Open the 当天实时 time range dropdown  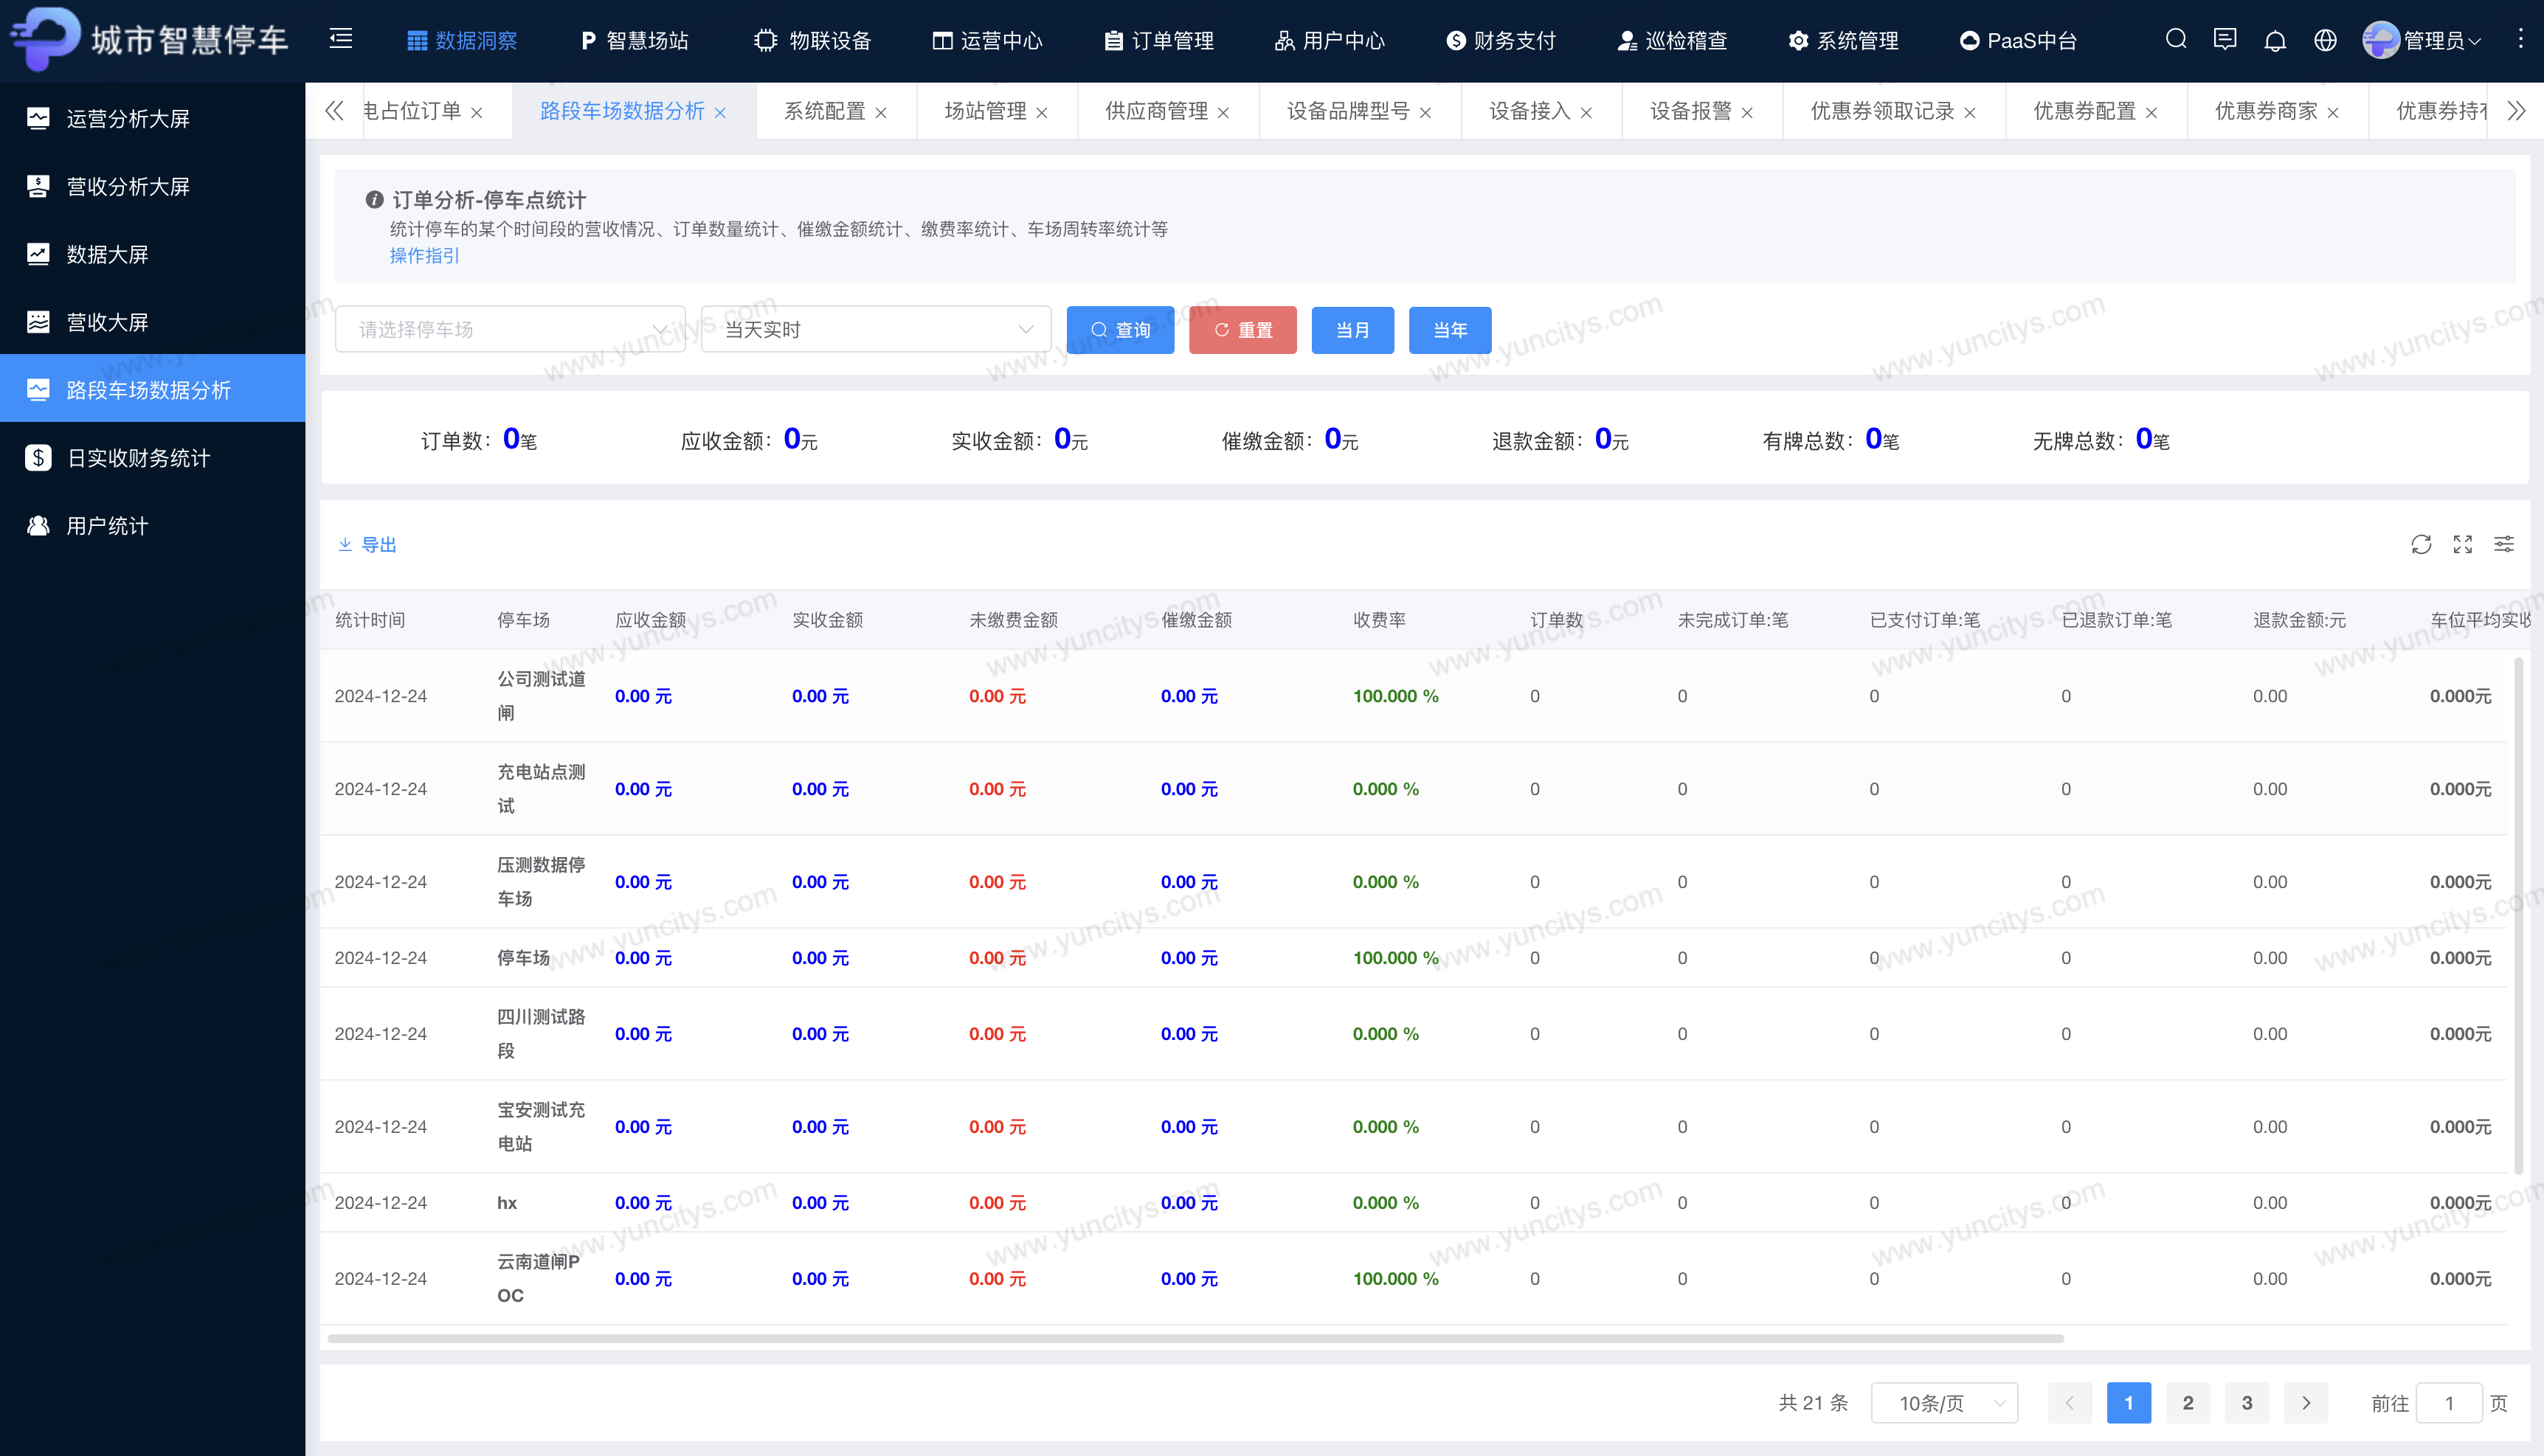click(876, 330)
